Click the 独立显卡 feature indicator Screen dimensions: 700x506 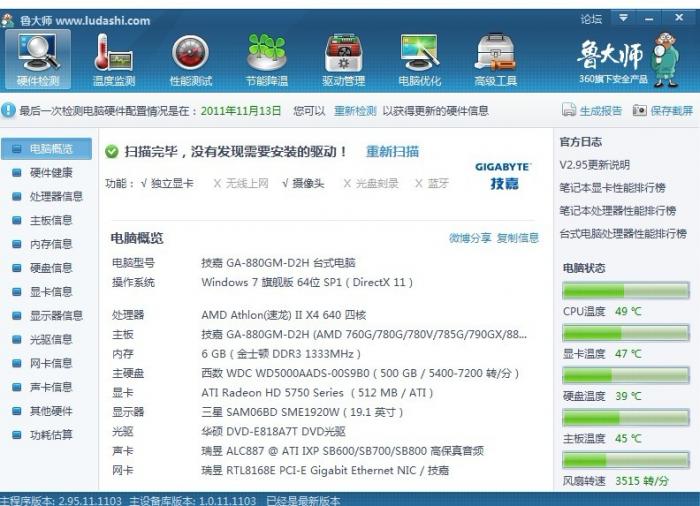click(x=167, y=183)
